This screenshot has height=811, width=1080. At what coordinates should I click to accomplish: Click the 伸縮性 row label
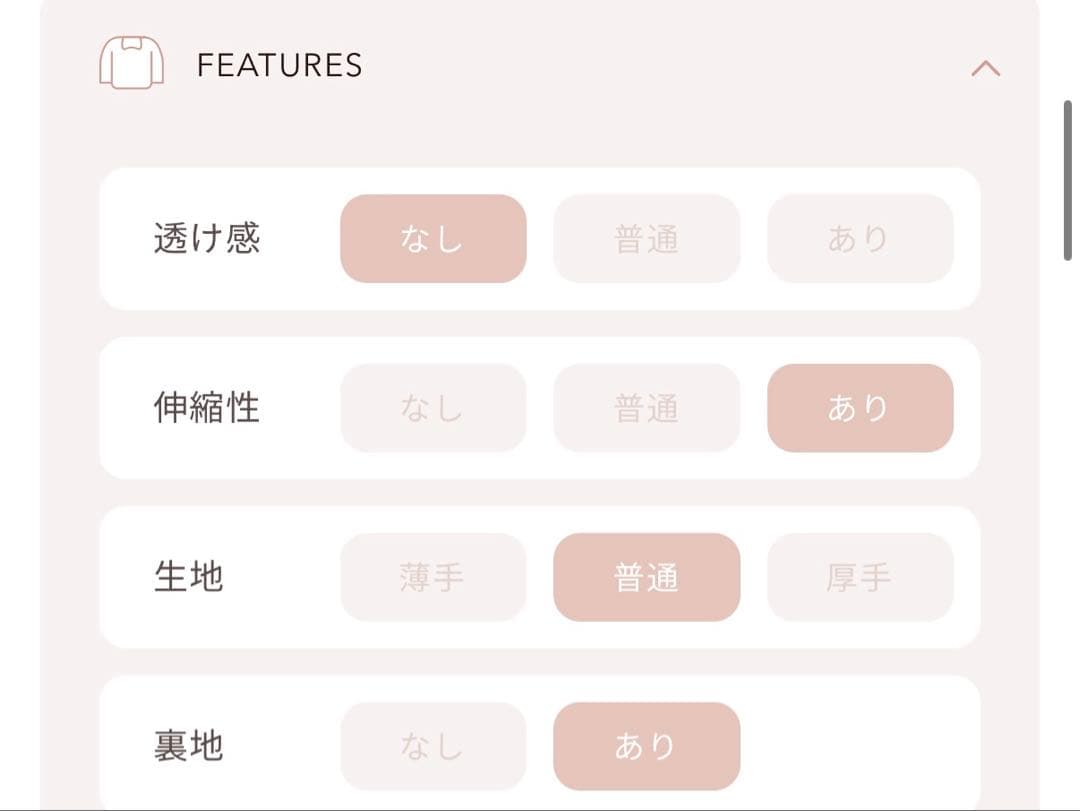coord(208,407)
